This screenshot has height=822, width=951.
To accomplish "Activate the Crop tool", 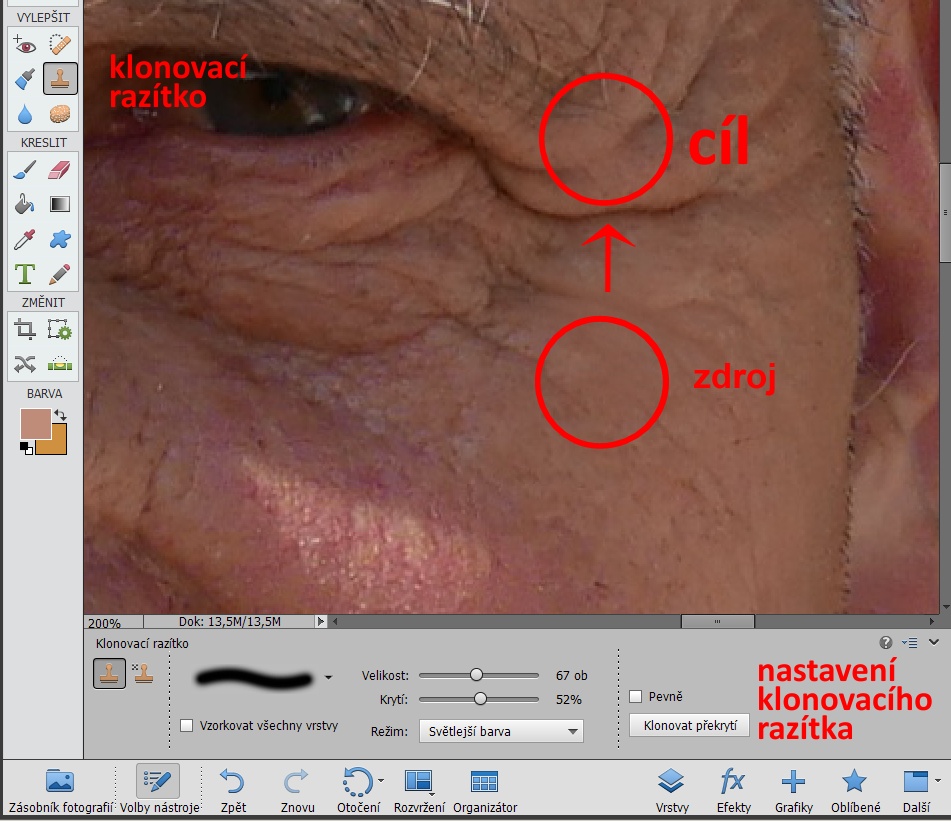I will [25, 329].
